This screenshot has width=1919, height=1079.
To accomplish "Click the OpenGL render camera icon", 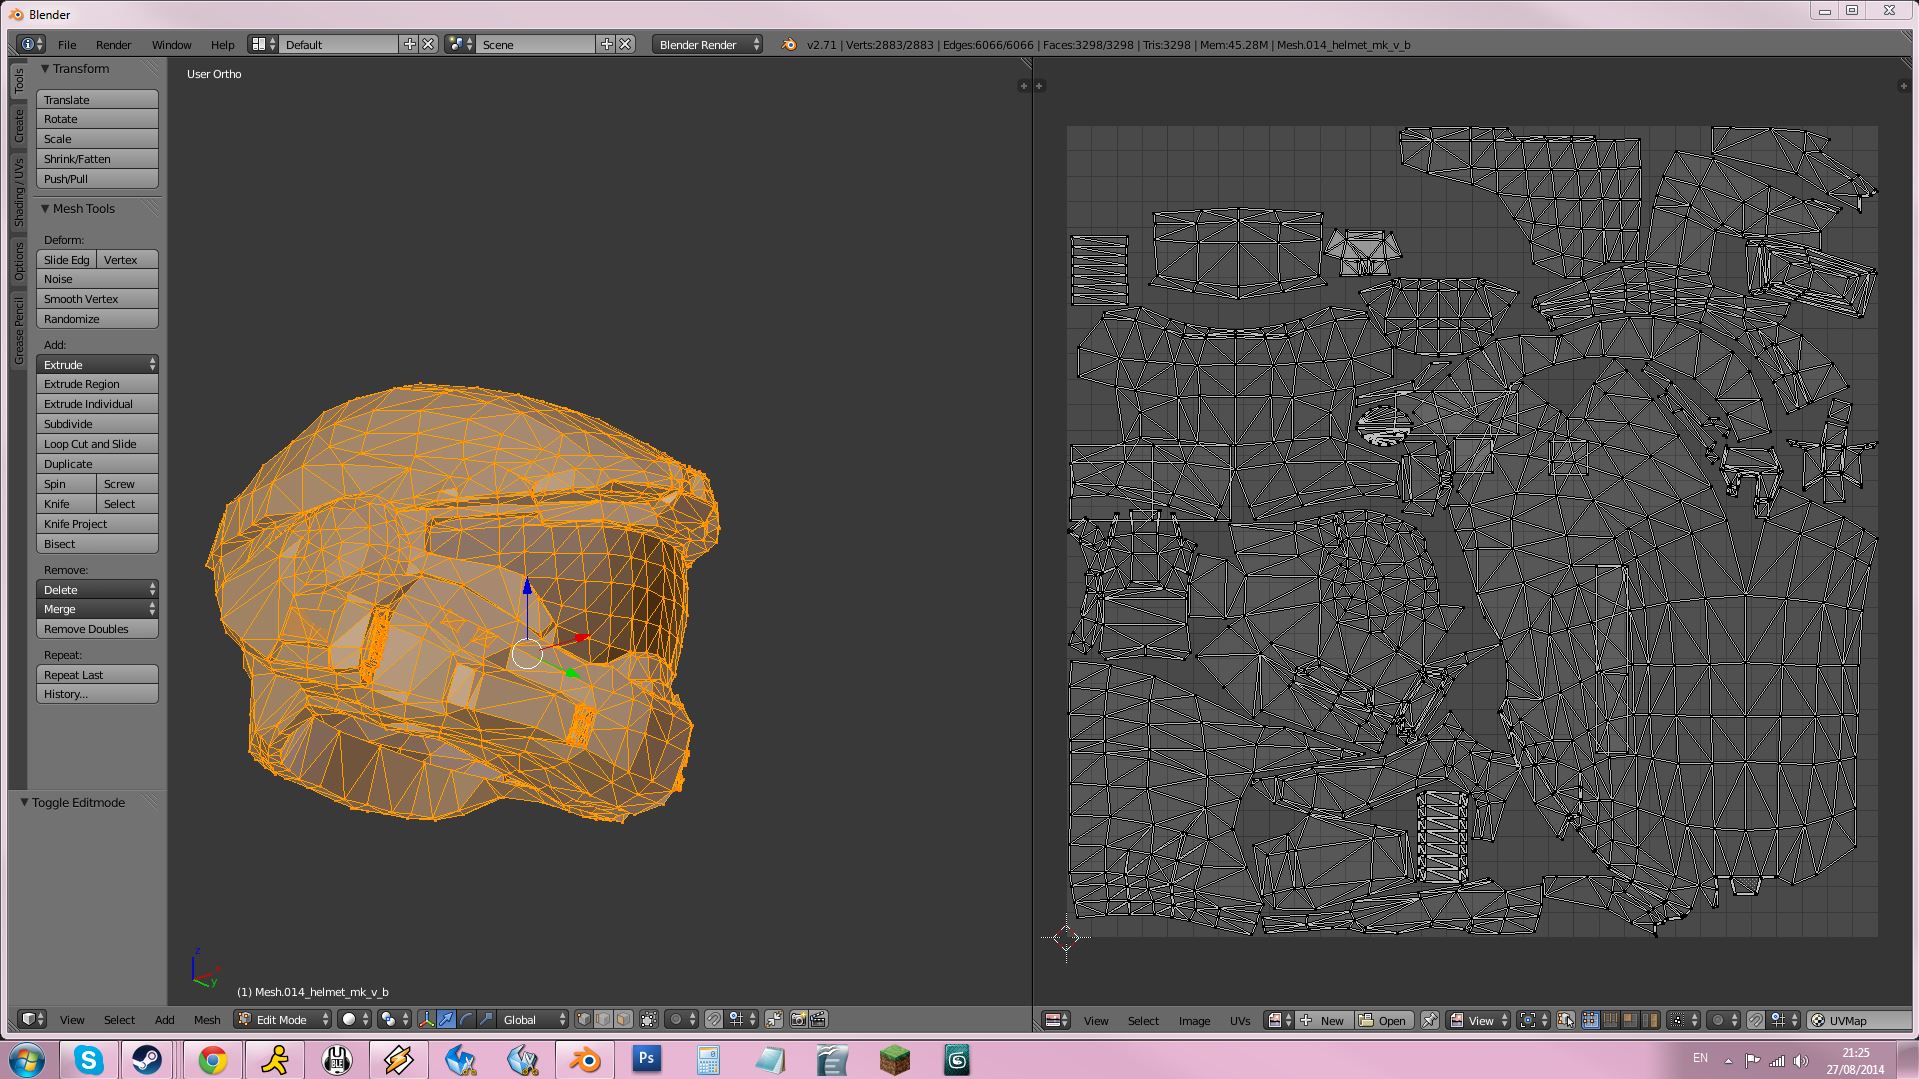I will click(x=798, y=1019).
